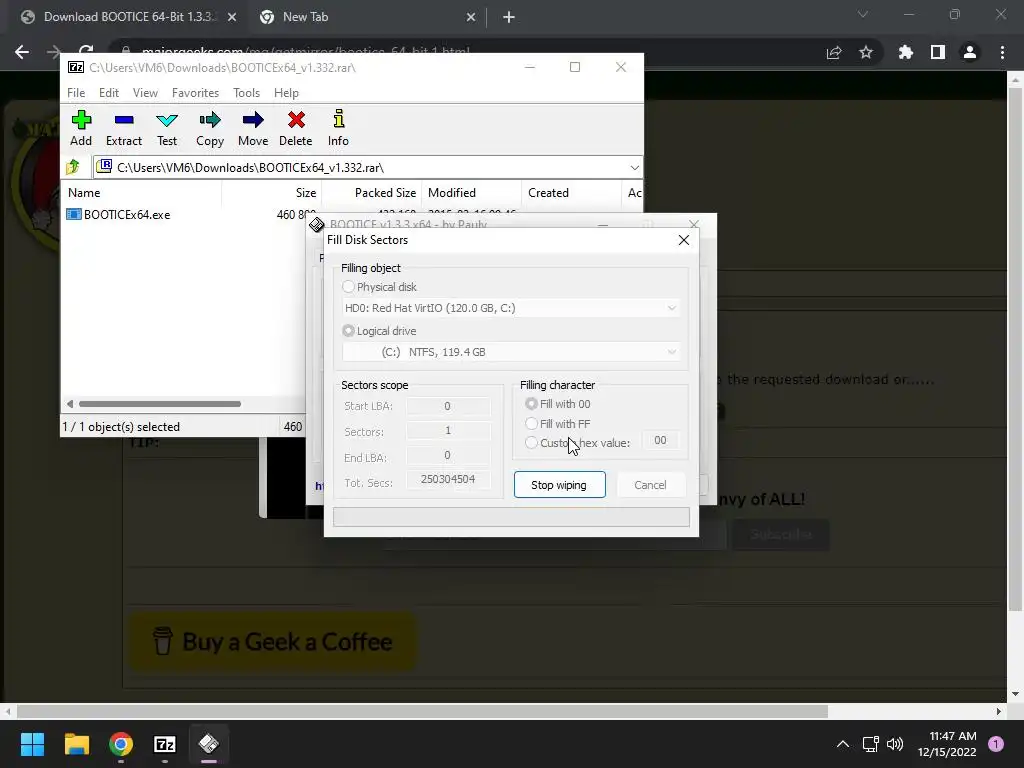Select Custom hex value option
The height and width of the screenshot is (768, 1024).
532,443
